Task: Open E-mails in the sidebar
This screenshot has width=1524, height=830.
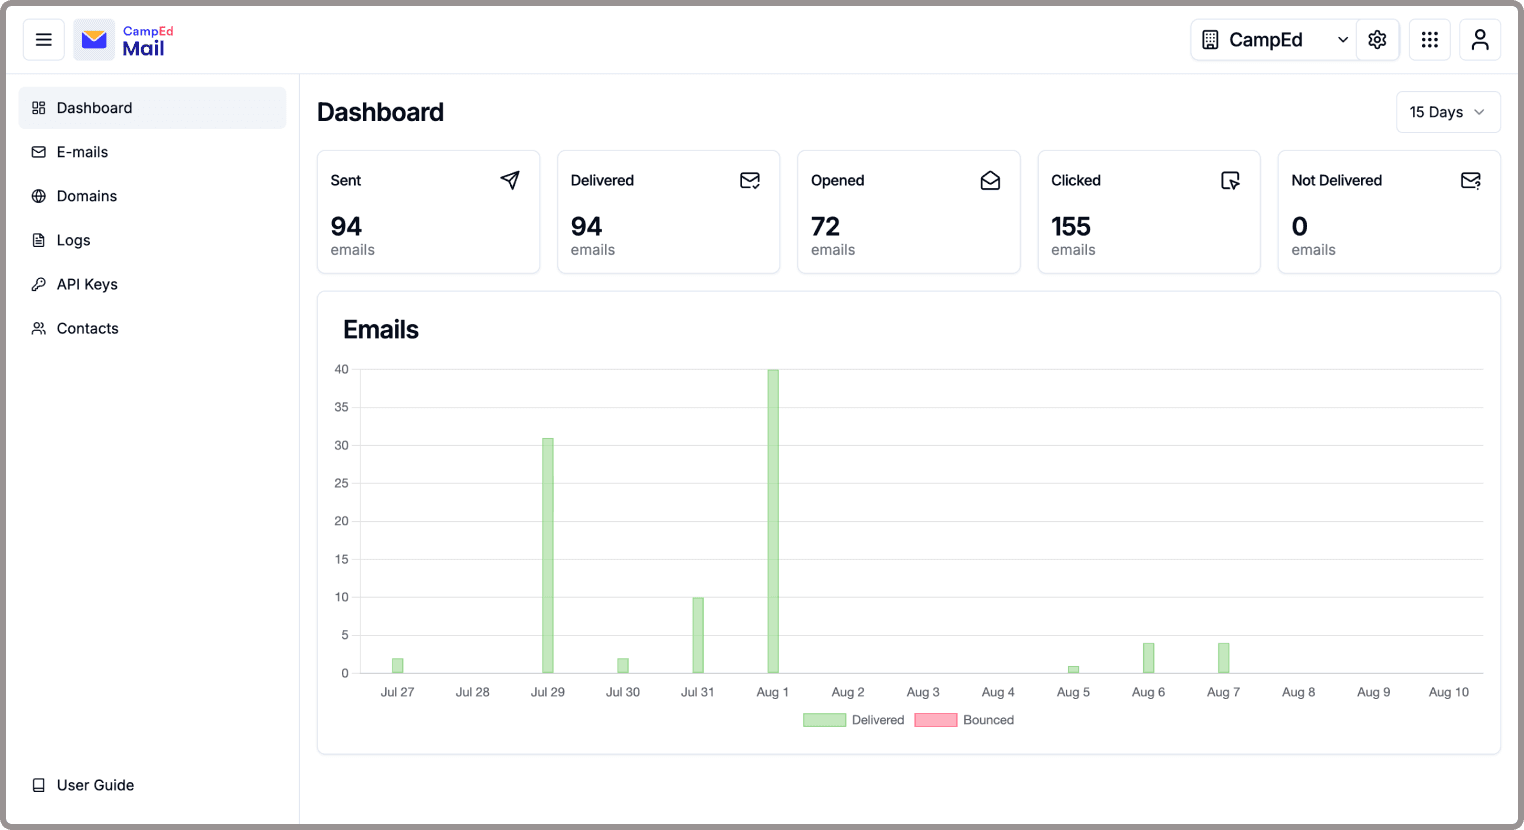Action: click(x=152, y=152)
